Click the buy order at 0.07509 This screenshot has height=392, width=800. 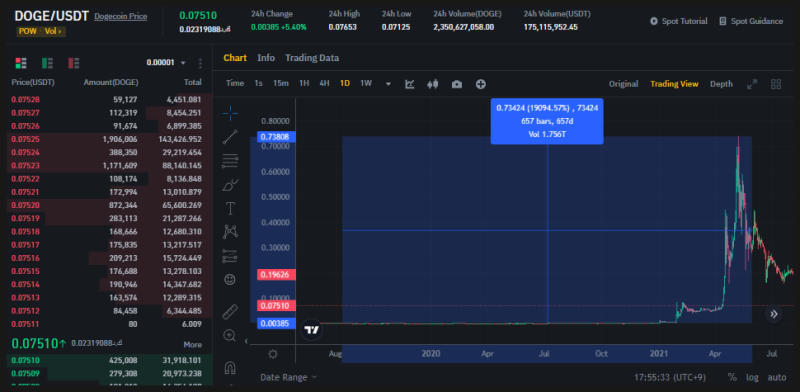[109, 374]
